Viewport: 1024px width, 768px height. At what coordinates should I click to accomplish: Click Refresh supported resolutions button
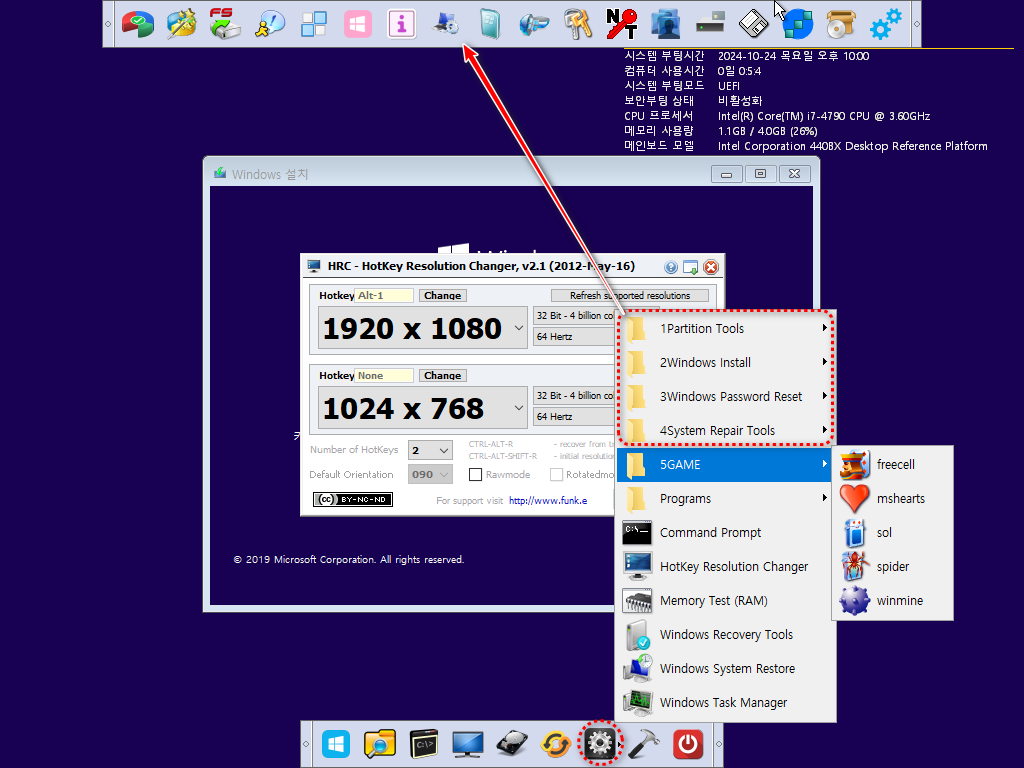point(630,295)
